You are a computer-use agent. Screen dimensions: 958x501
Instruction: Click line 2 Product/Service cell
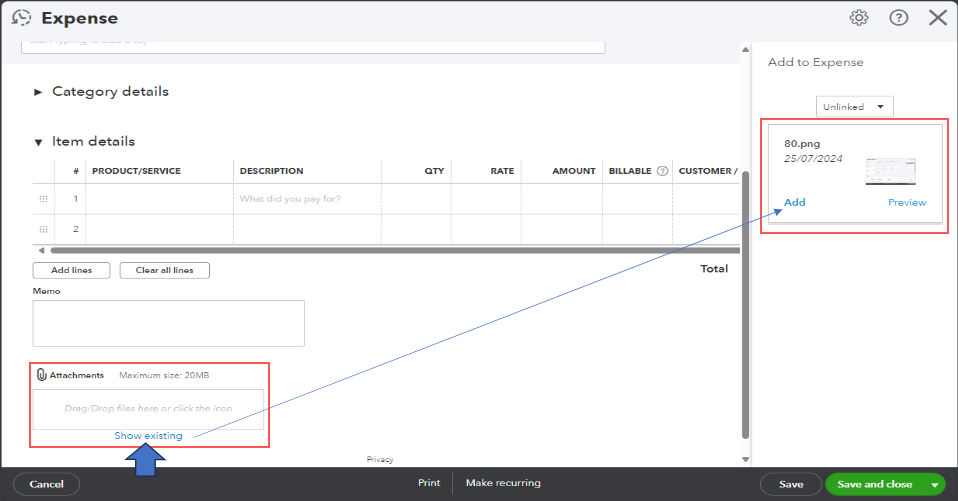tap(159, 229)
